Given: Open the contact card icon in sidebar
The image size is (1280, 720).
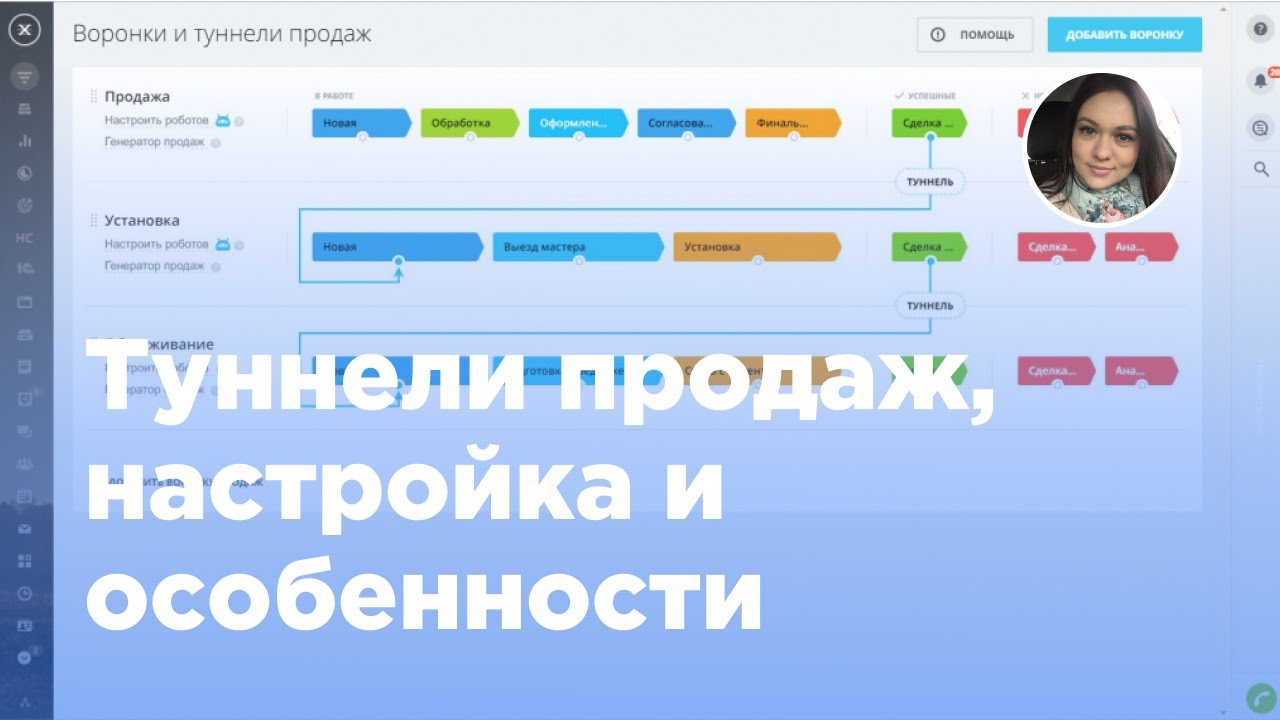Looking at the screenshot, I should click(x=25, y=625).
